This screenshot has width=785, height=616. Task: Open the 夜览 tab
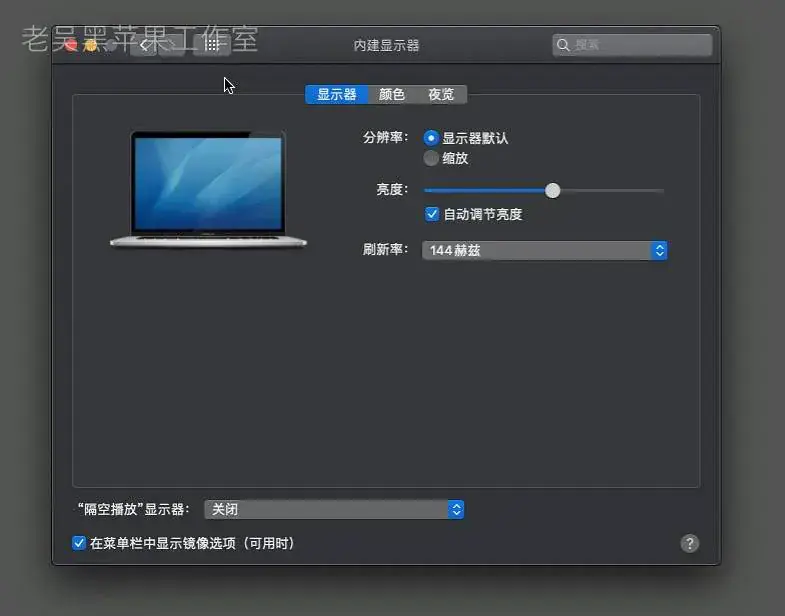[441, 94]
